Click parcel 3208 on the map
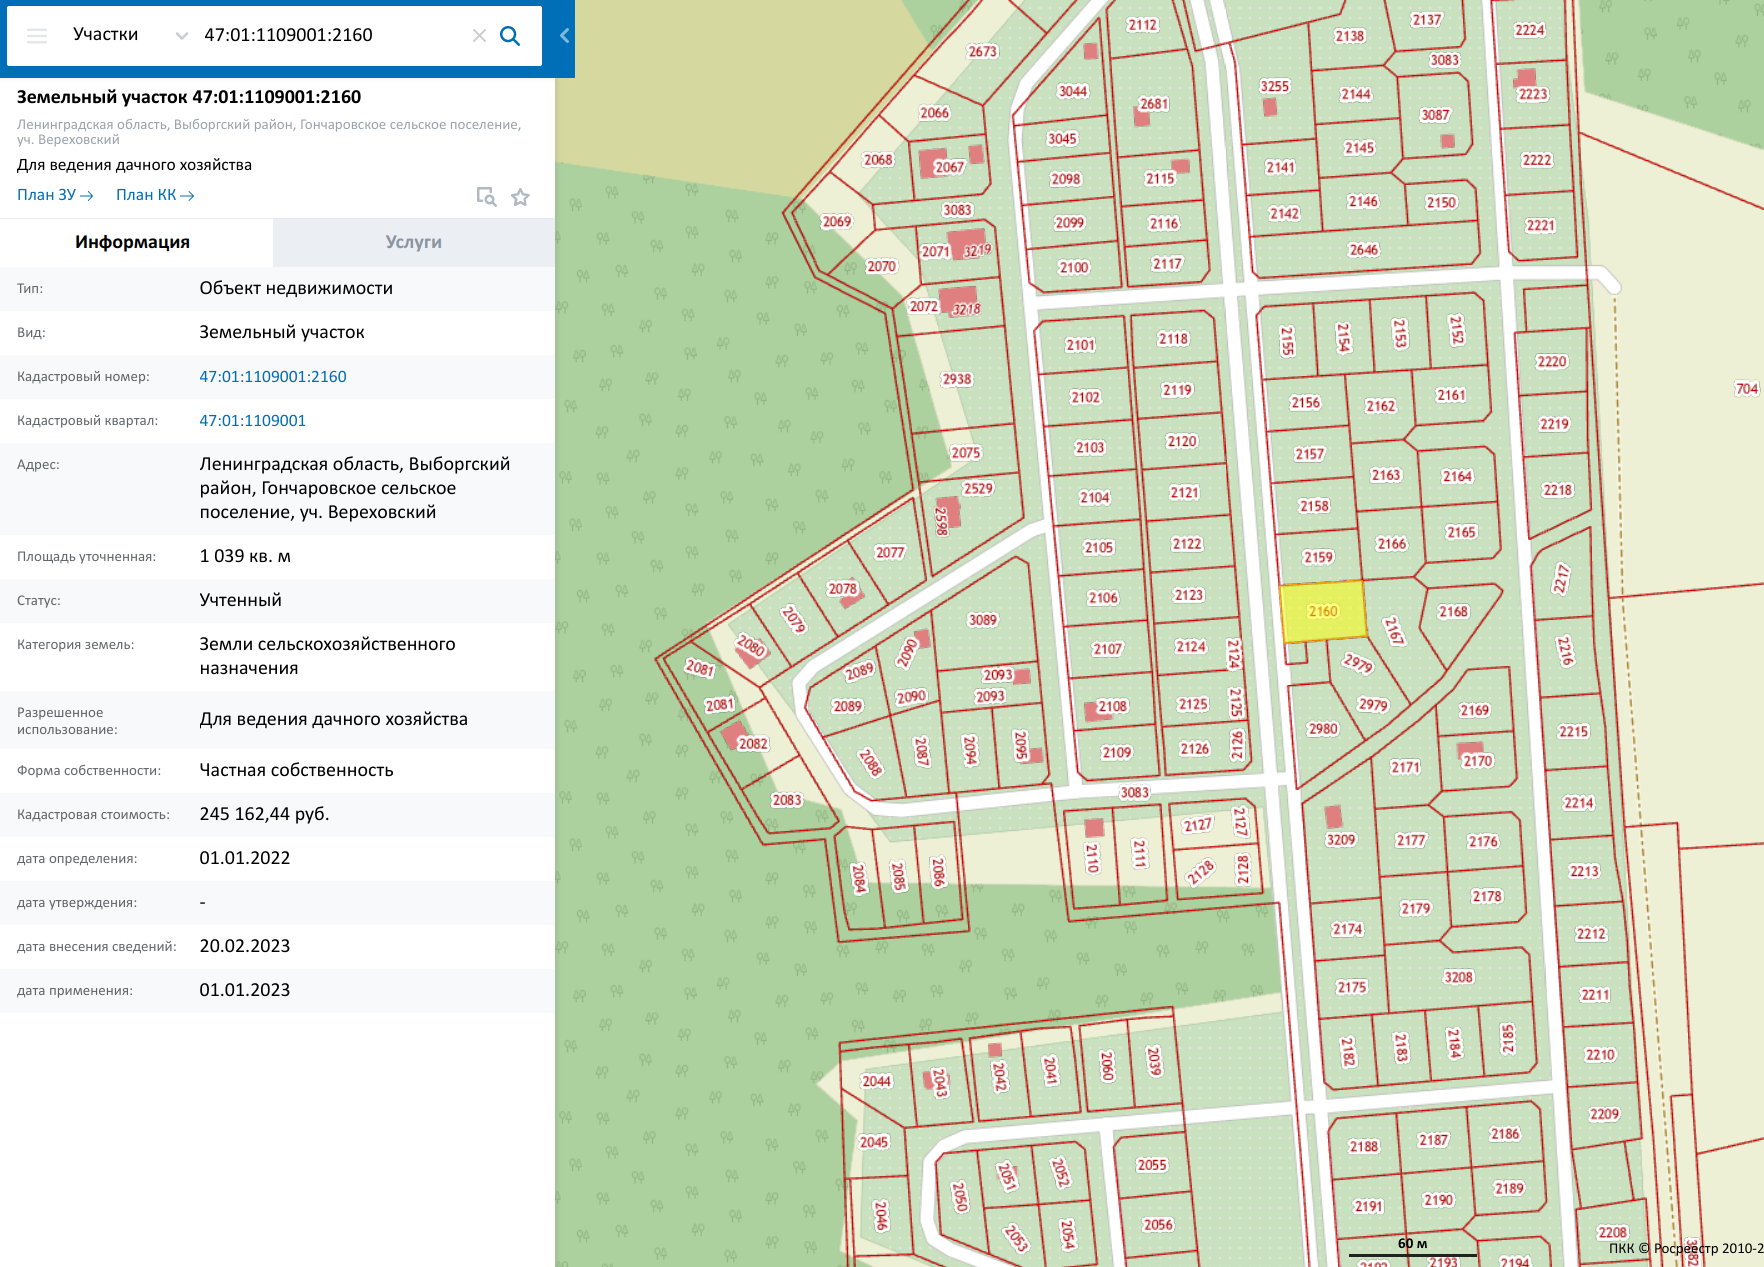The height and width of the screenshot is (1267, 1764). pos(1458,977)
